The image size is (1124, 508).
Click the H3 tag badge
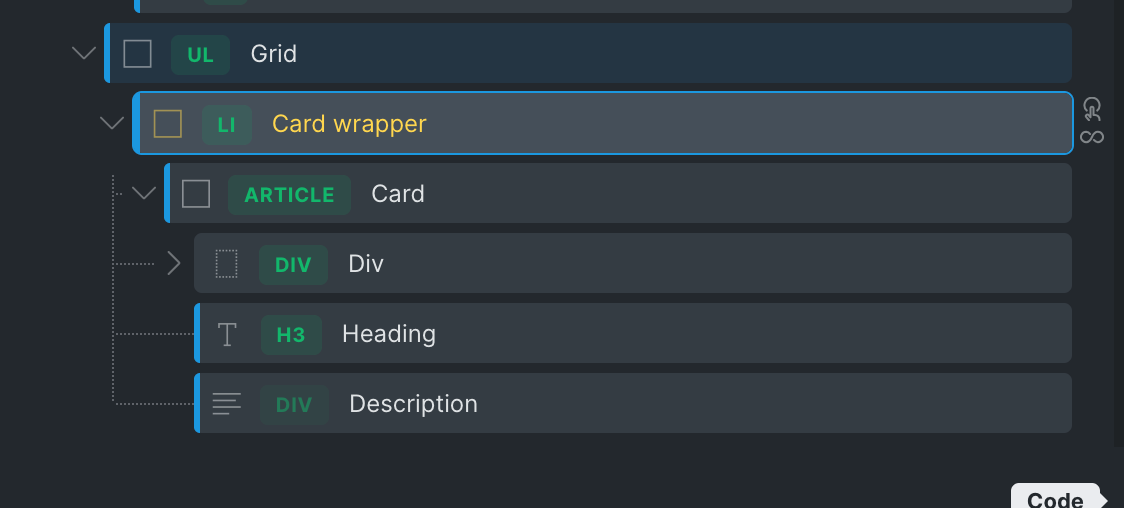tap(291, 335)
